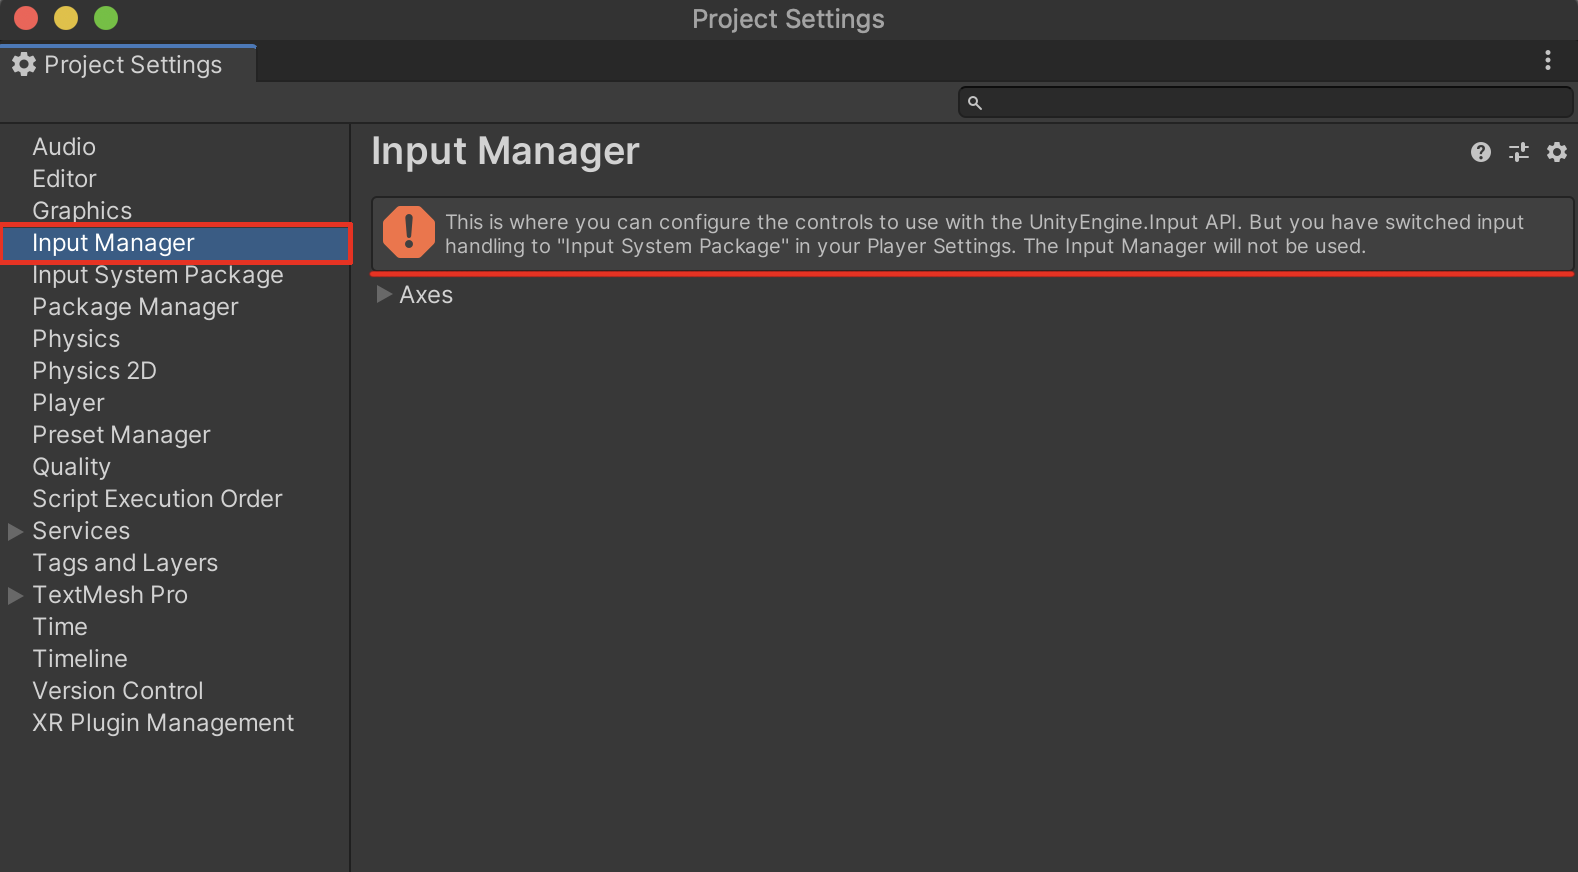
Task: Open Physics 2D settings
Action: tap(94, 371)
